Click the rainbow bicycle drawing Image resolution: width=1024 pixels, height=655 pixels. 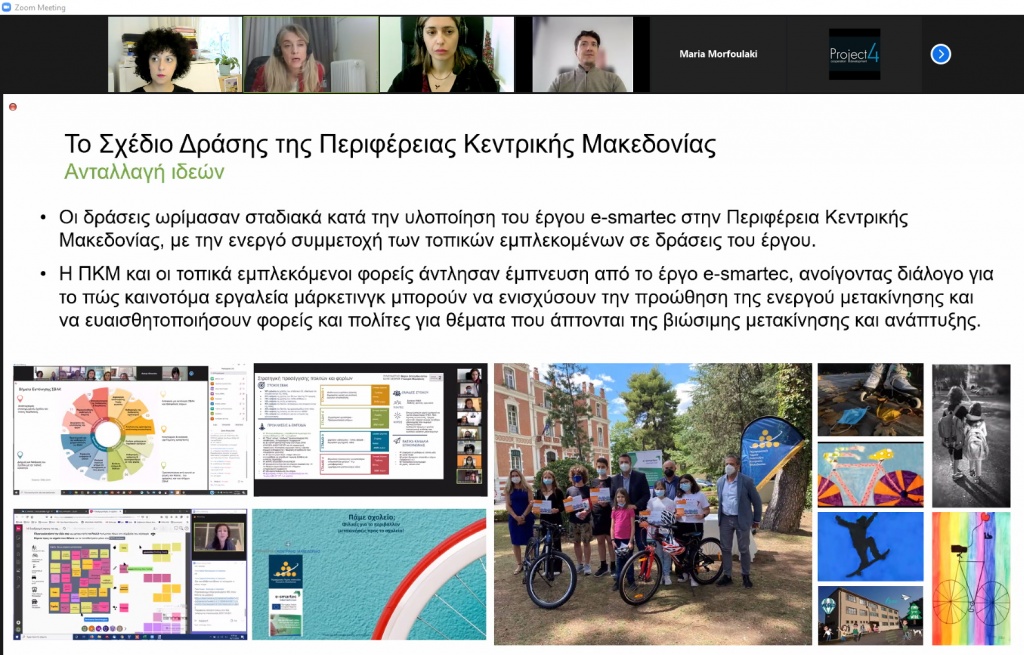pyautogui.click(x=971, y=578)
